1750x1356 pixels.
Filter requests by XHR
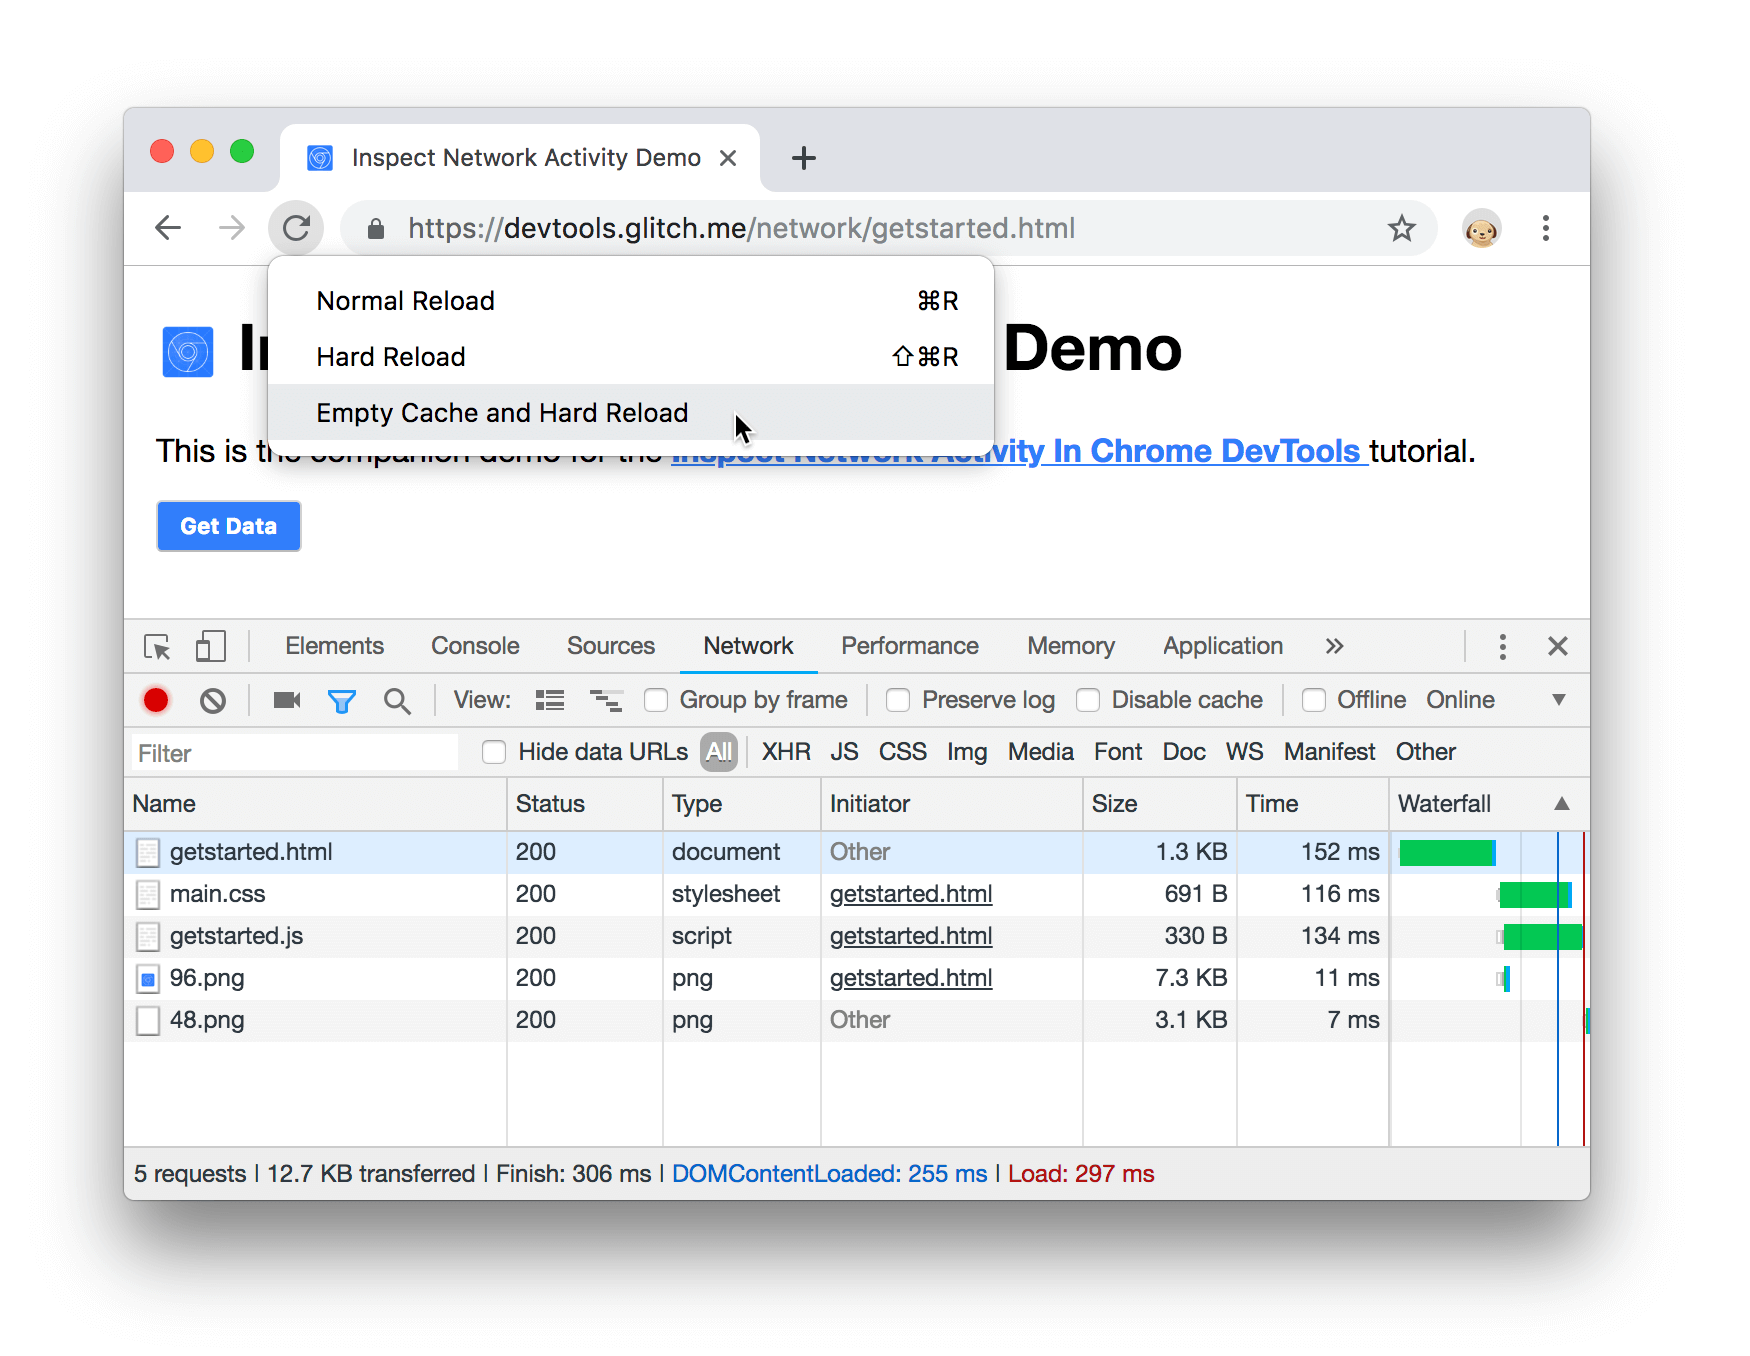(786, 752)
